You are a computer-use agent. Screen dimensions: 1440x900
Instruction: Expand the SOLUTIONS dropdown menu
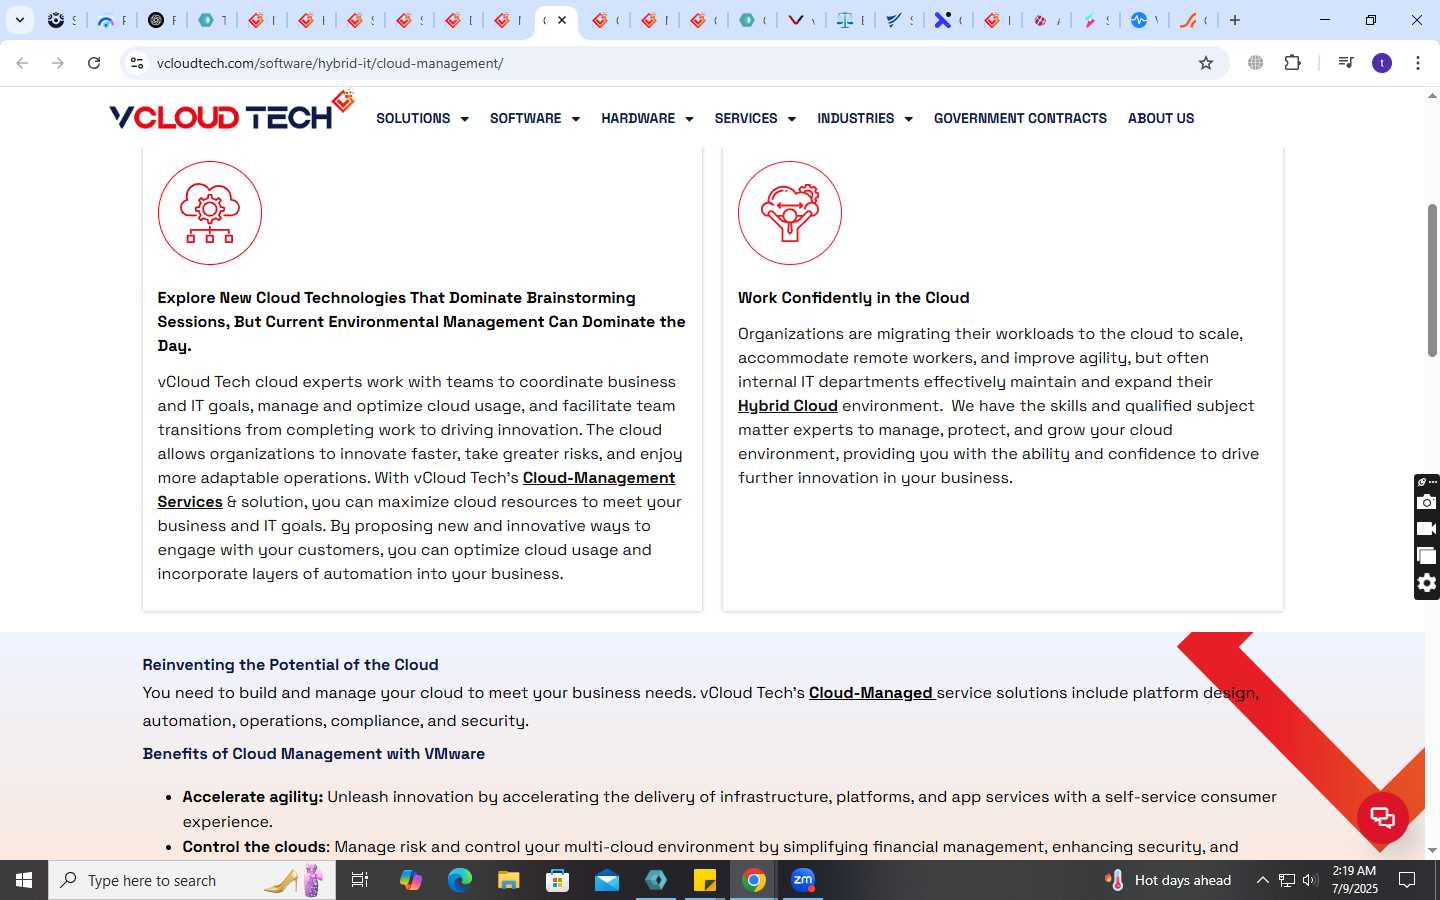422,118
